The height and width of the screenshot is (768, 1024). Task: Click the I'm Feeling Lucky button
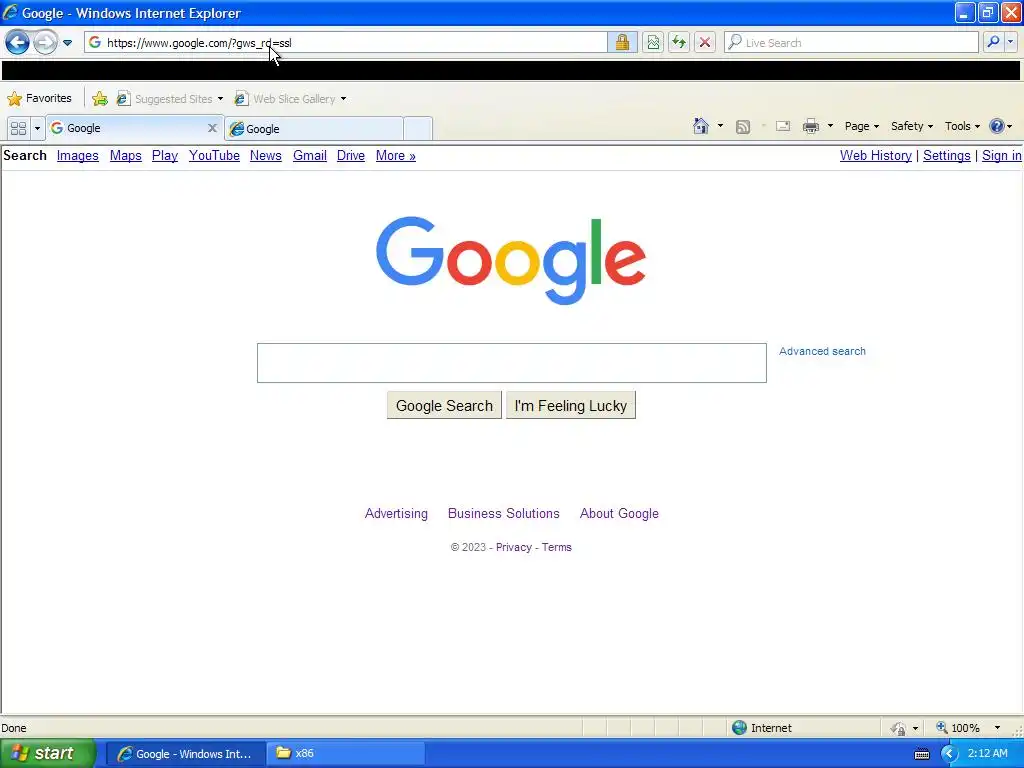(571, 406)
